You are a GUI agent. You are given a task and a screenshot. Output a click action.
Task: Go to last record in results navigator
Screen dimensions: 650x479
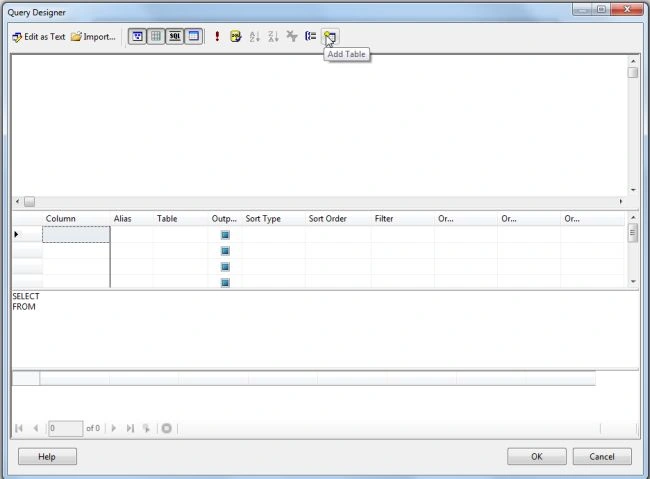coord(130,428)
